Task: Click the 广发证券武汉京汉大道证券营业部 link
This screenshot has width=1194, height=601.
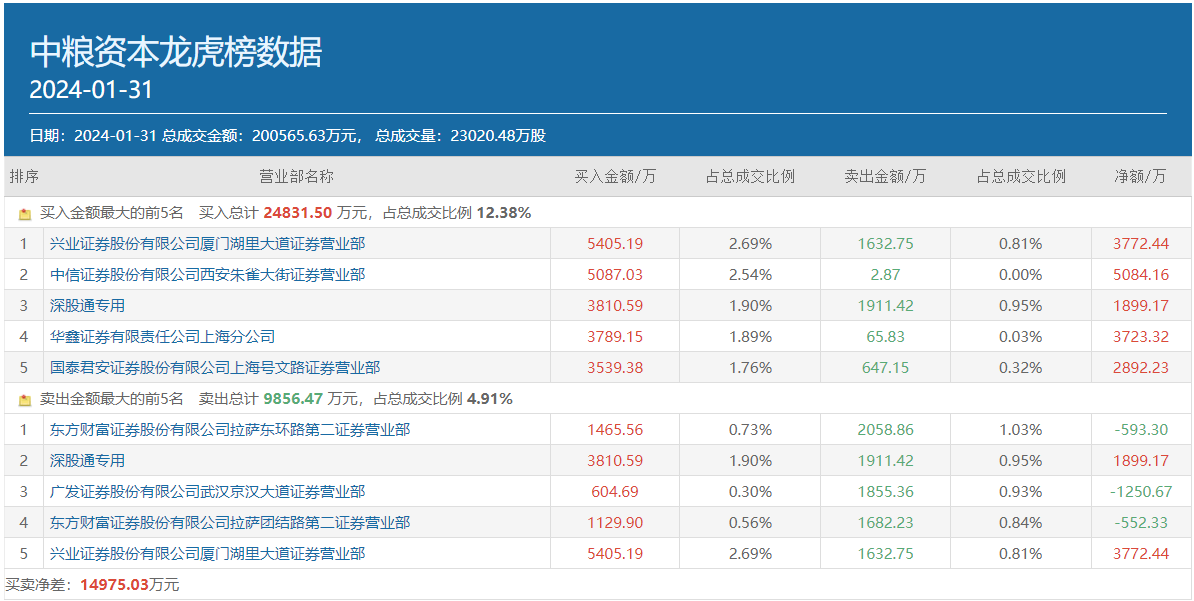Action: pyautogui.click(x=207, y=492)
